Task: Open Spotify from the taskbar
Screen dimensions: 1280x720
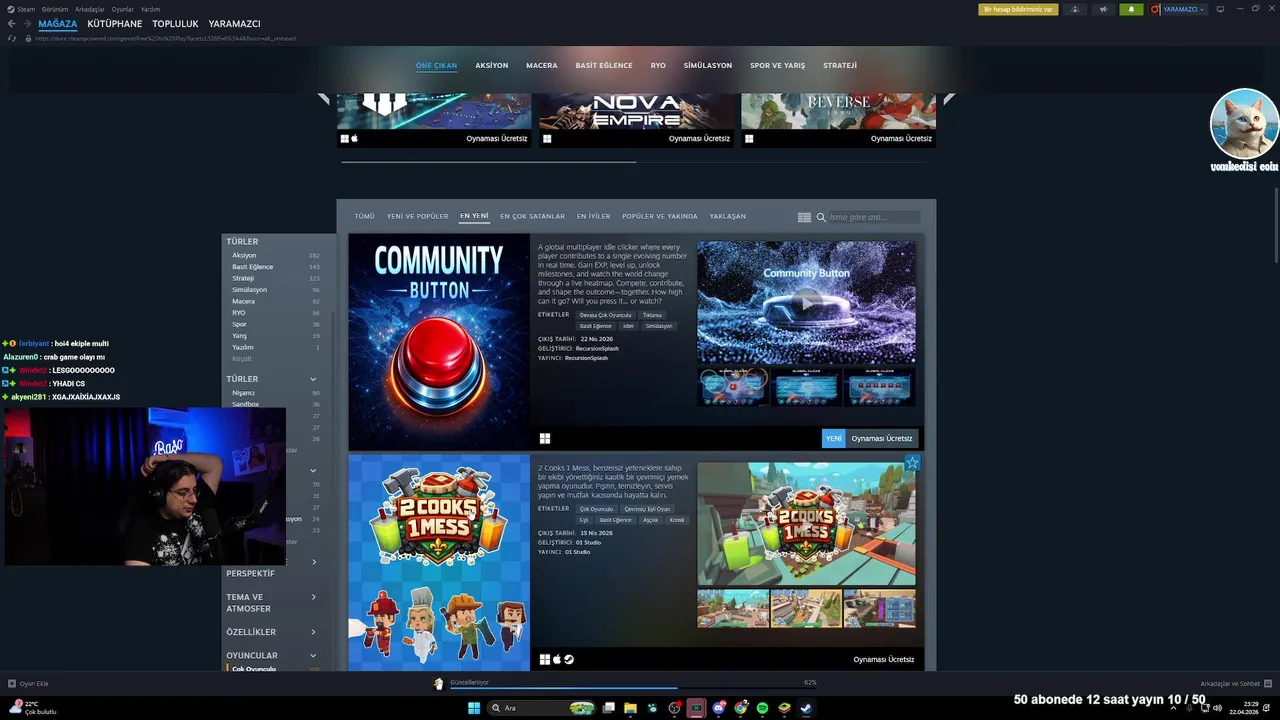Action: 762,708
